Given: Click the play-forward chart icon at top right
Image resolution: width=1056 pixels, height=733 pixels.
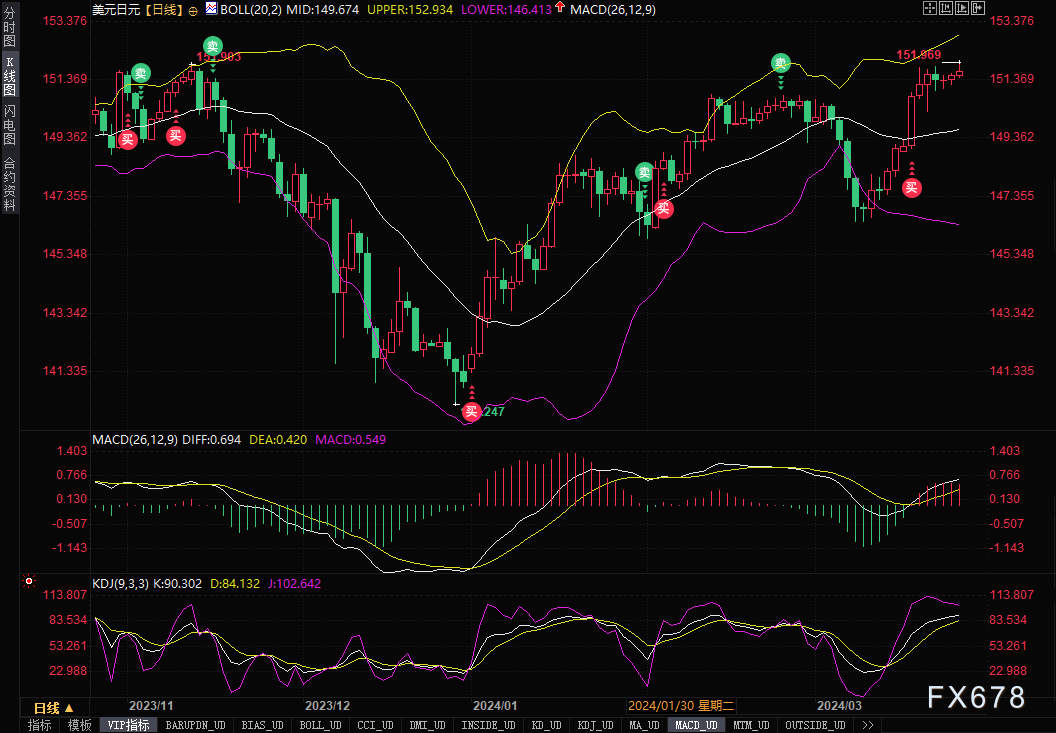Looking at the screenshot, I should coord(962,8).
